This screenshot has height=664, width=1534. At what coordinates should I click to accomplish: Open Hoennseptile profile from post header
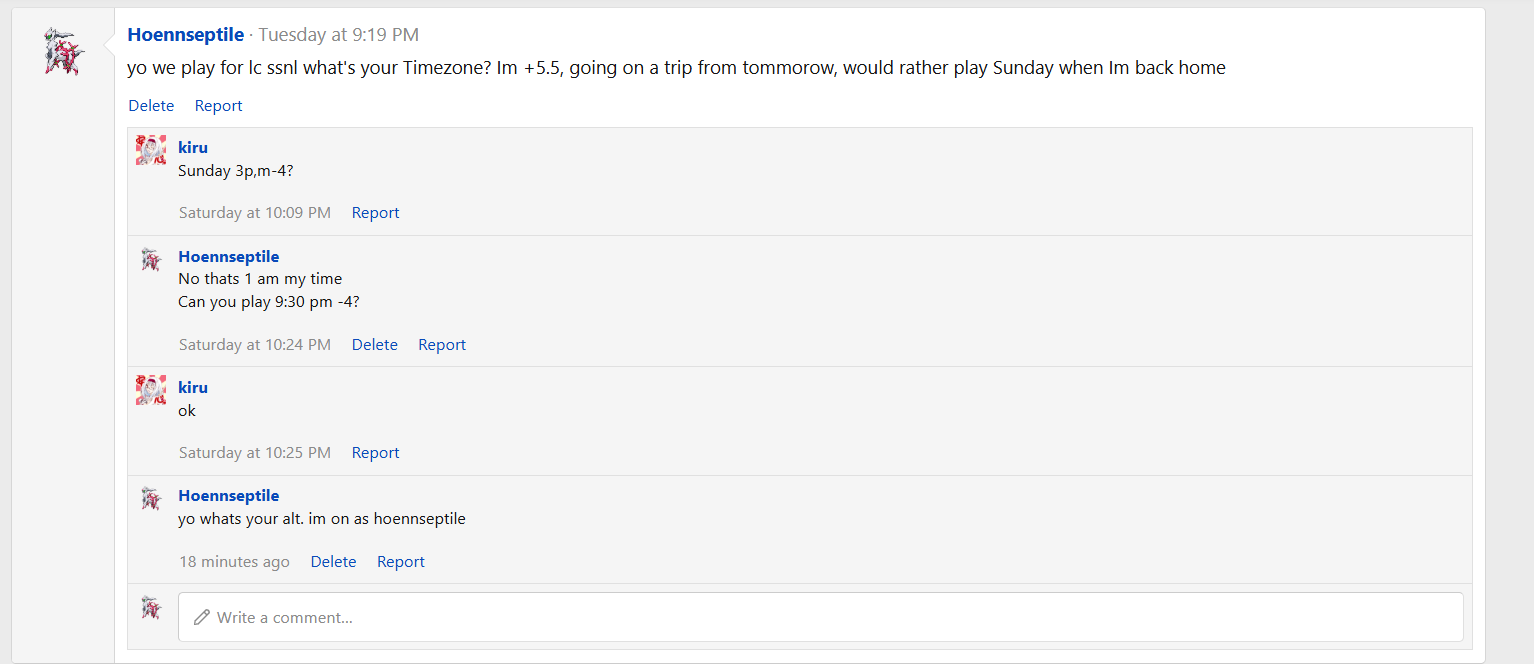tap(186, 35)
